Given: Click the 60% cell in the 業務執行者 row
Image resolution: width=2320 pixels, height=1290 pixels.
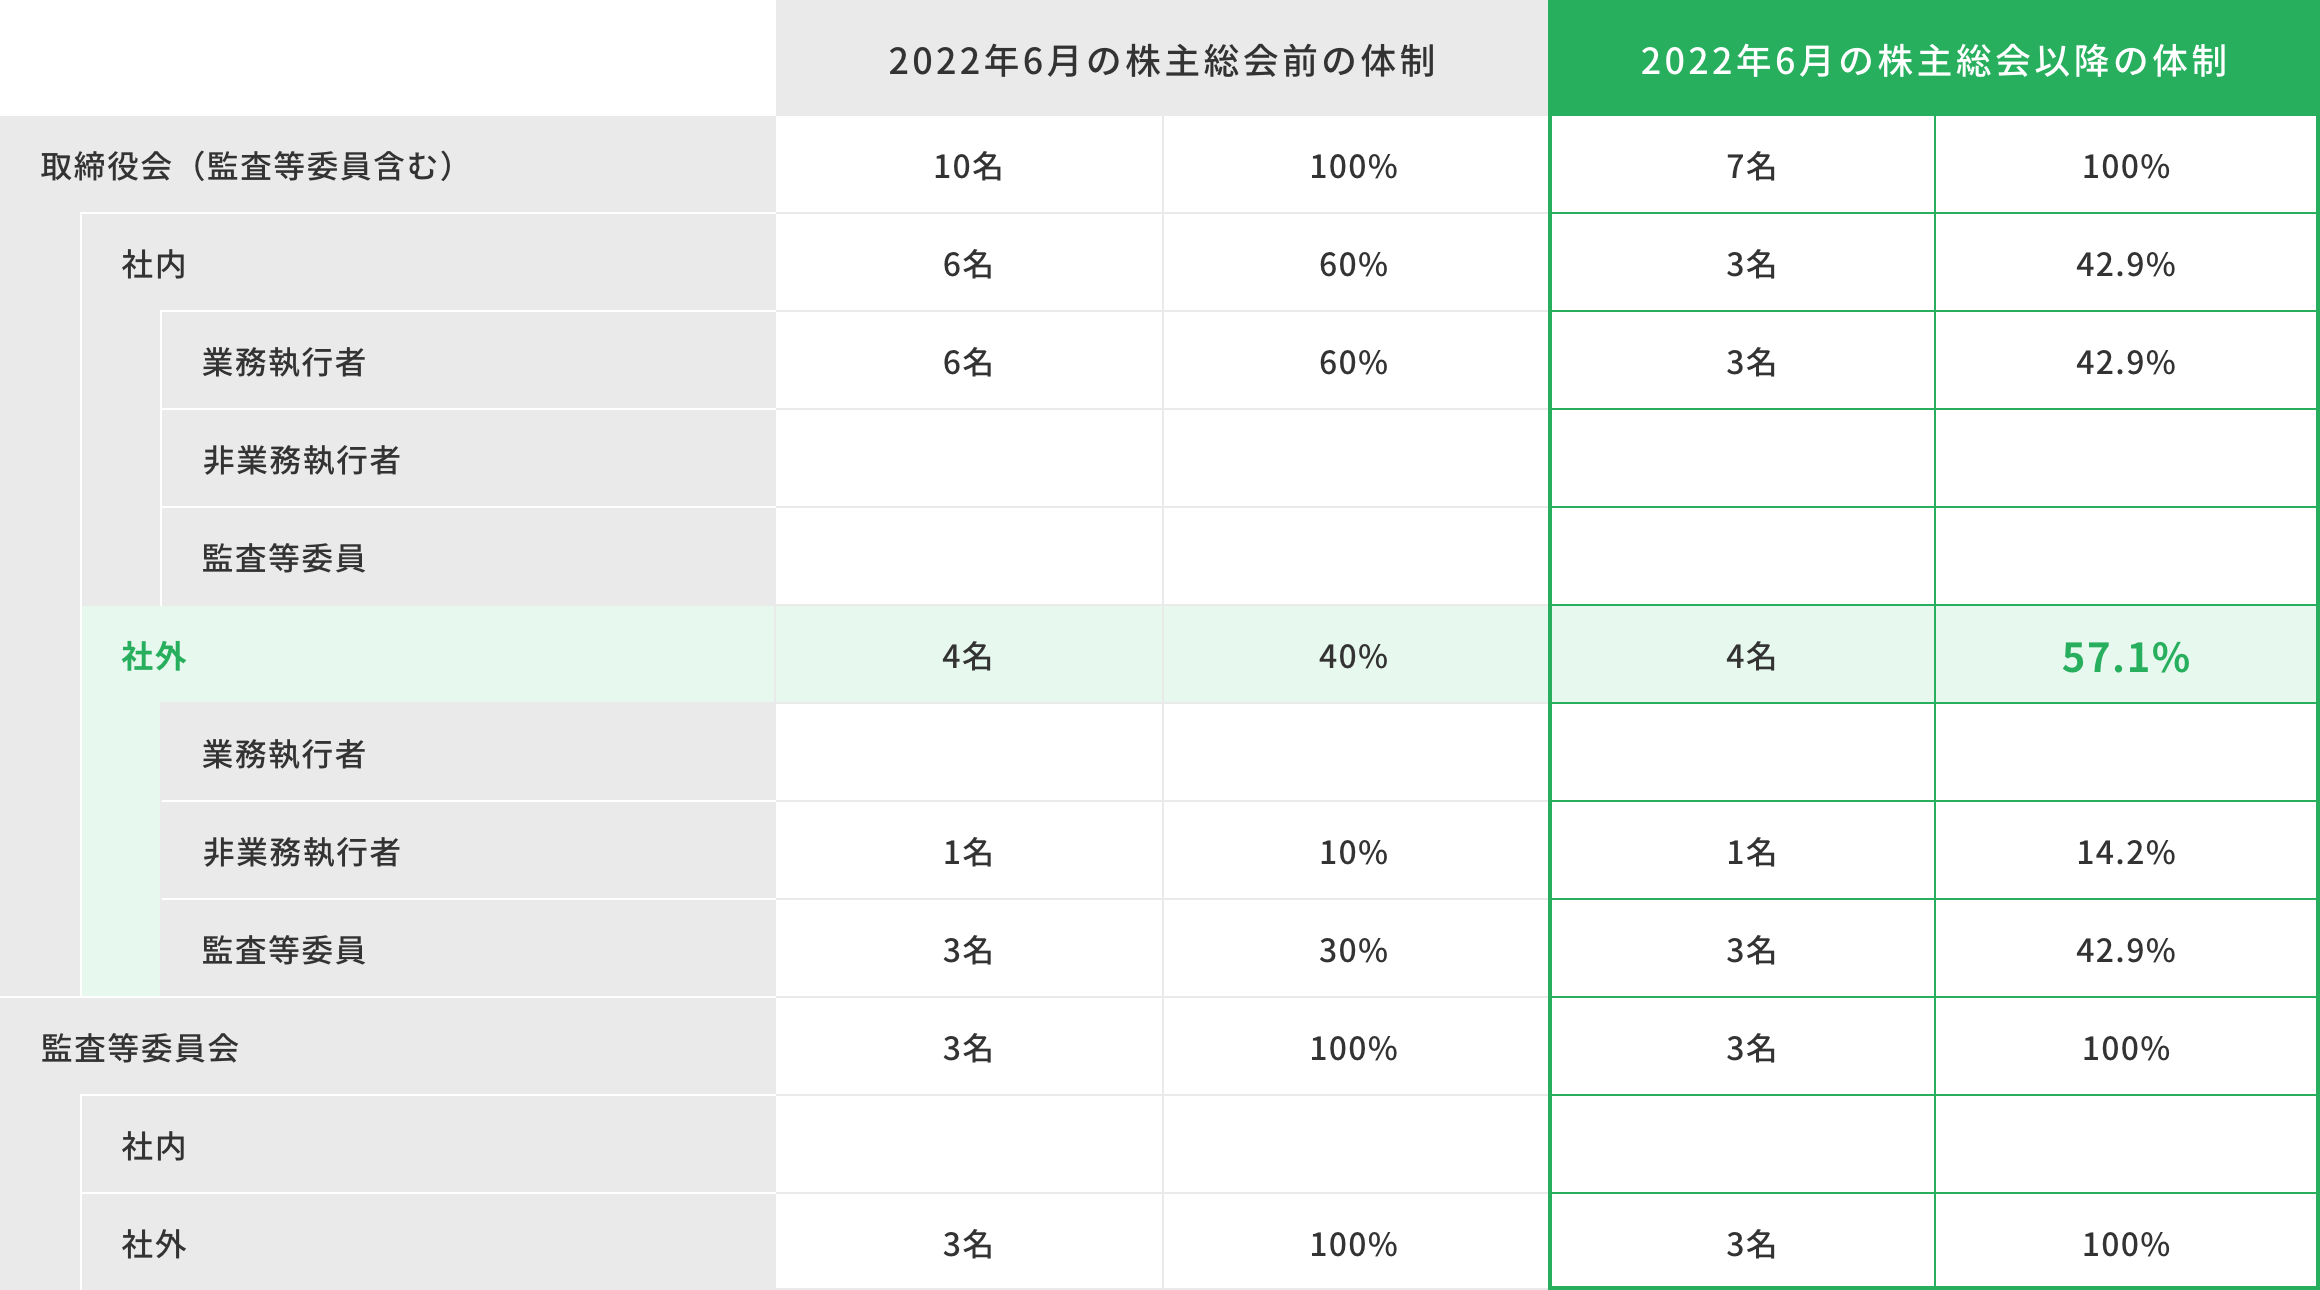Looking at the screenshot, I should click(x=1353, y=362).
